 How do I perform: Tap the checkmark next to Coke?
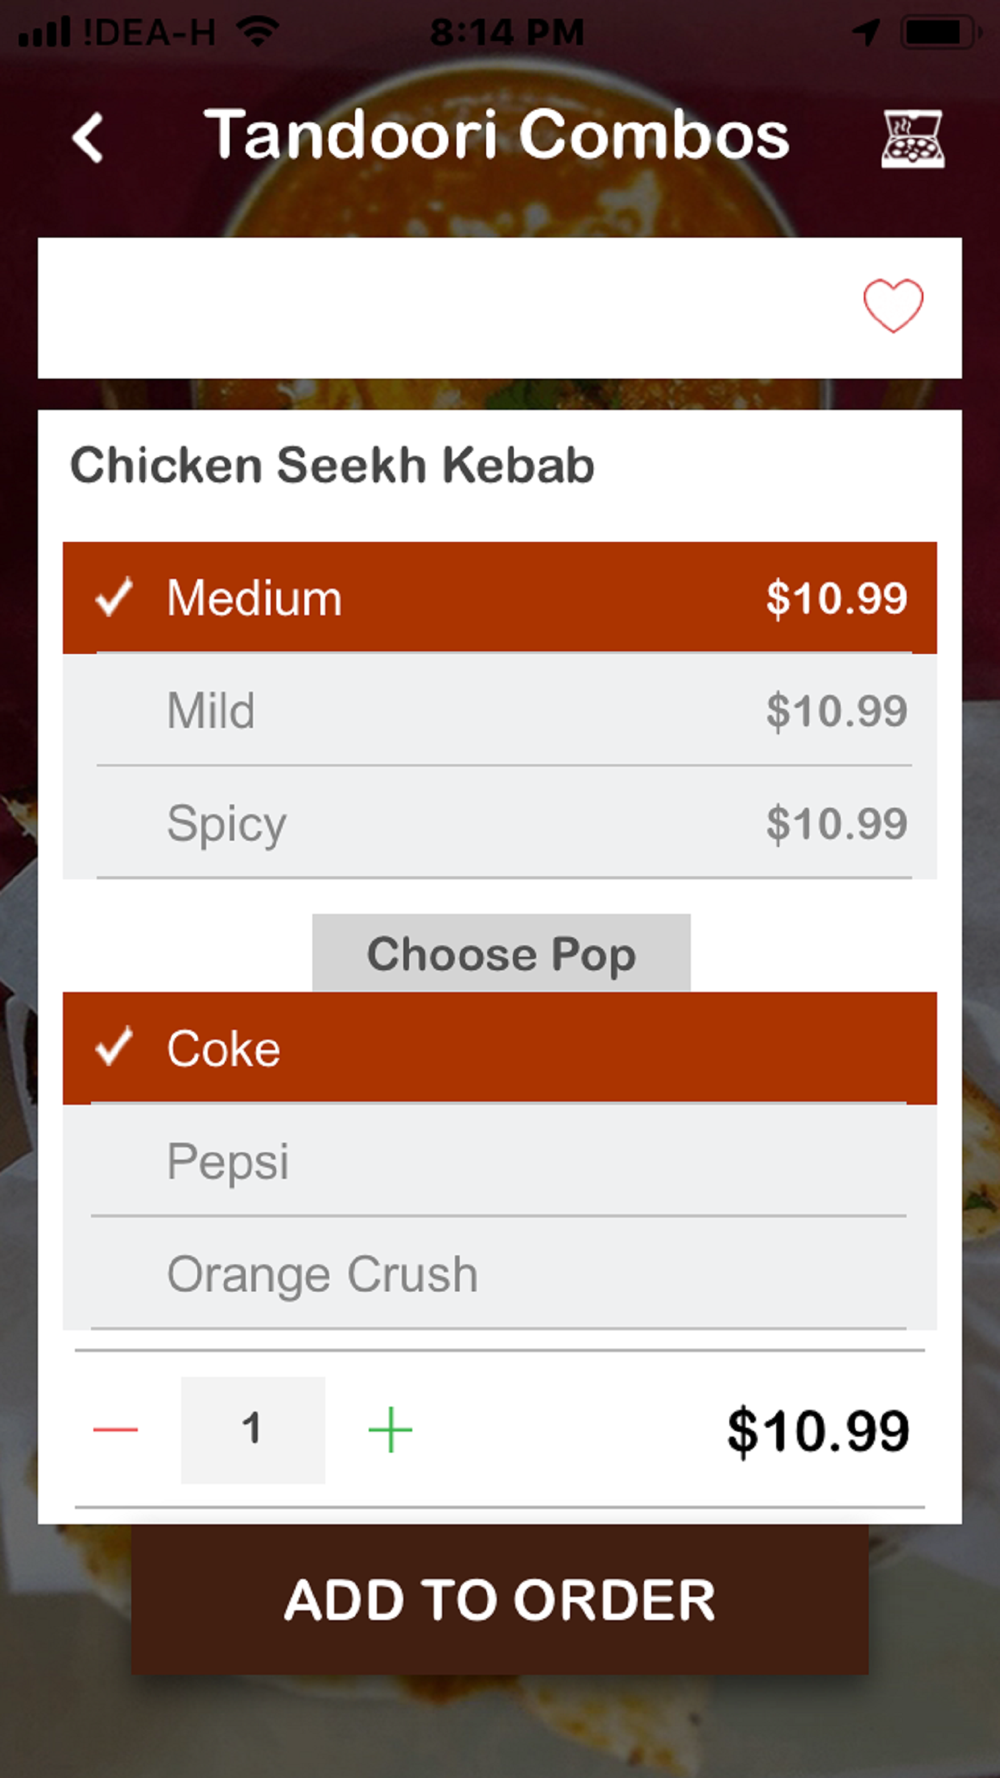[x=114, y=1047]
